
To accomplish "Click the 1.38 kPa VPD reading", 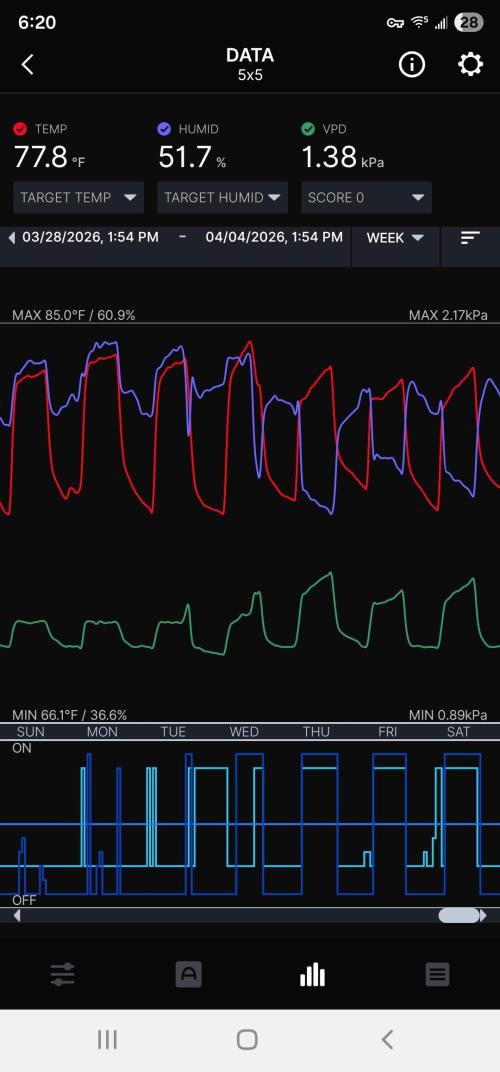I will [343, 158].
